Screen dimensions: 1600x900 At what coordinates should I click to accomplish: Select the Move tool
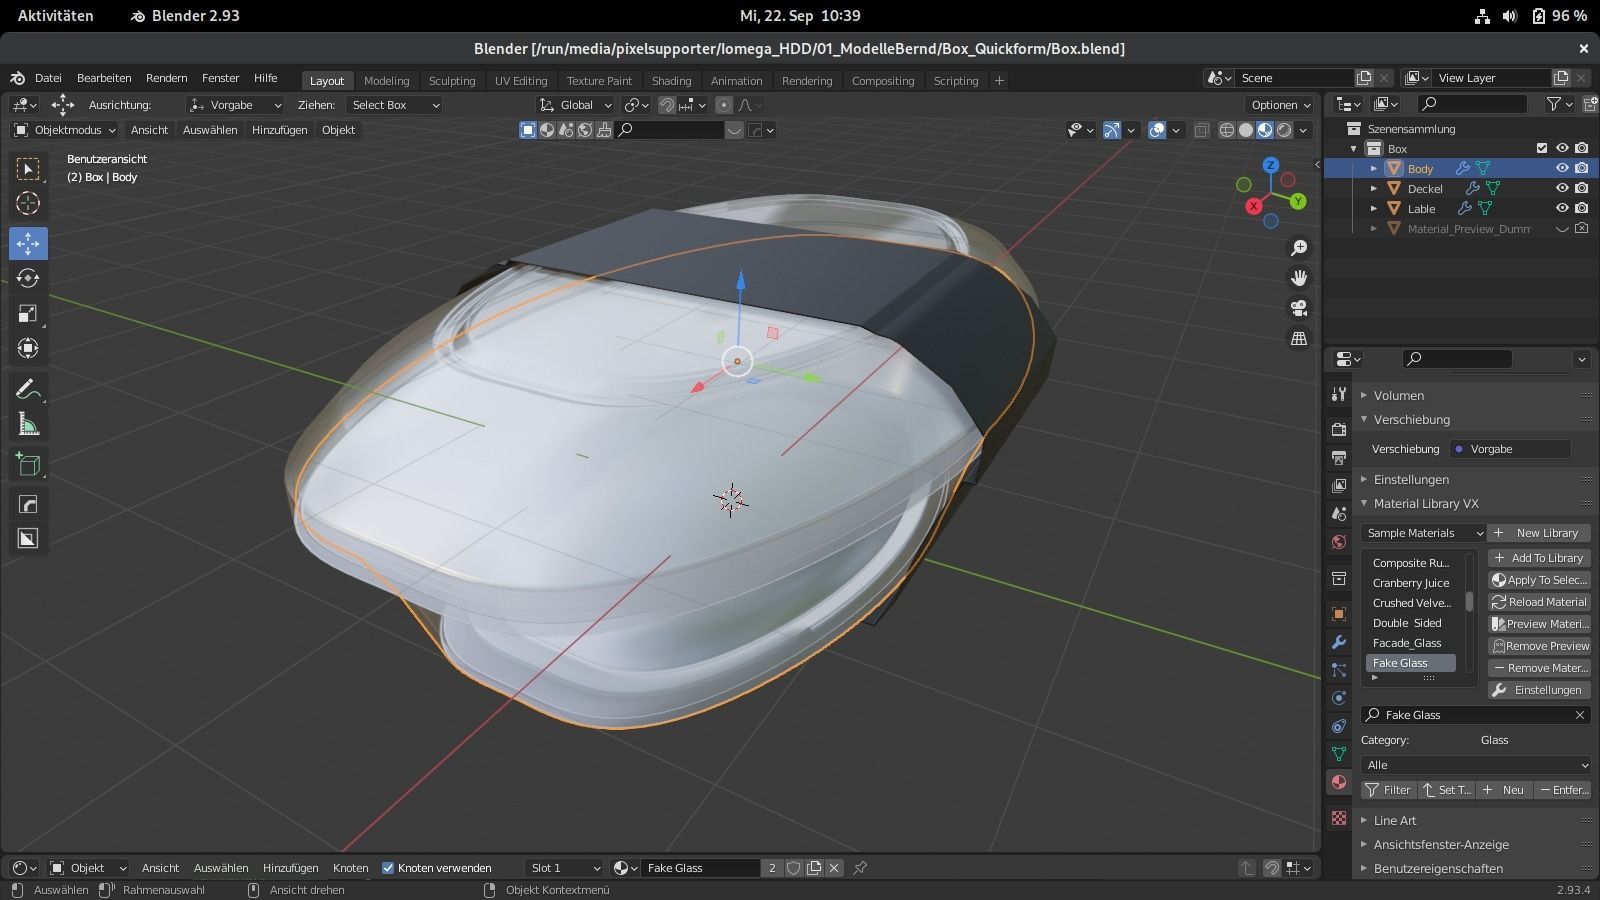(x=28, y=243)
